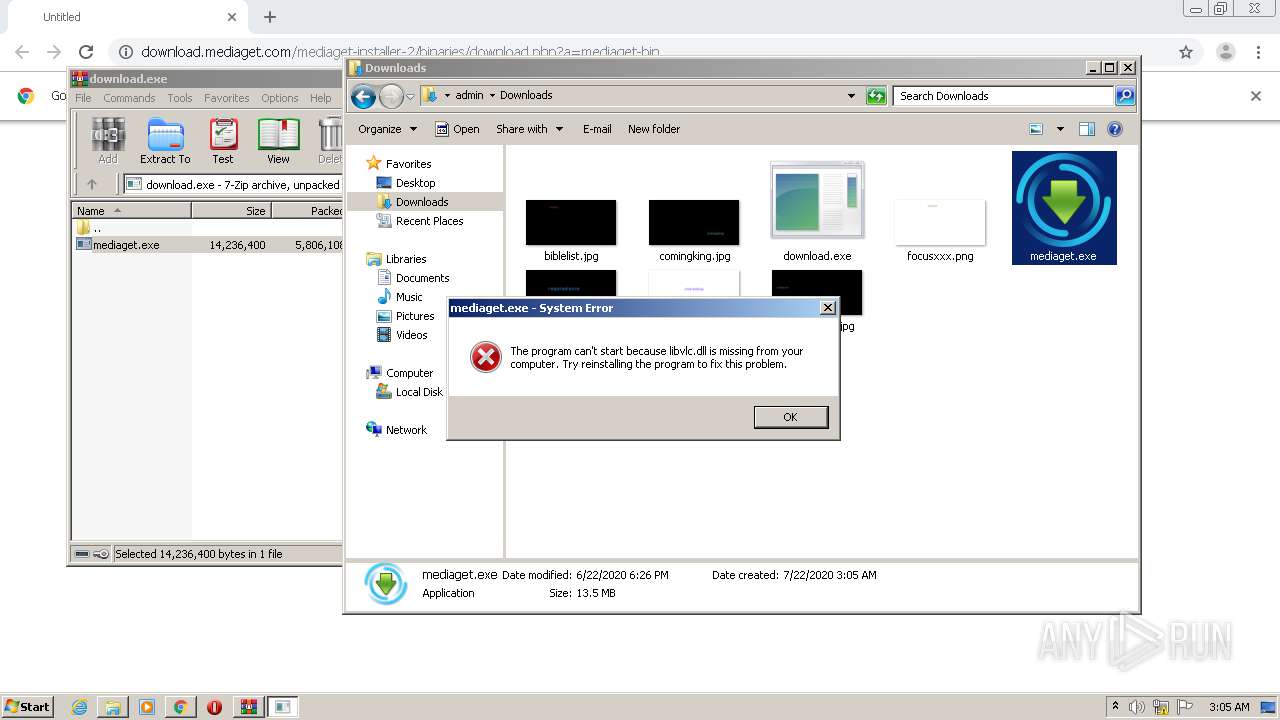Open the Share with dropdown
The width and height of the screenshot is (1280, 720).
pos(529,129)
